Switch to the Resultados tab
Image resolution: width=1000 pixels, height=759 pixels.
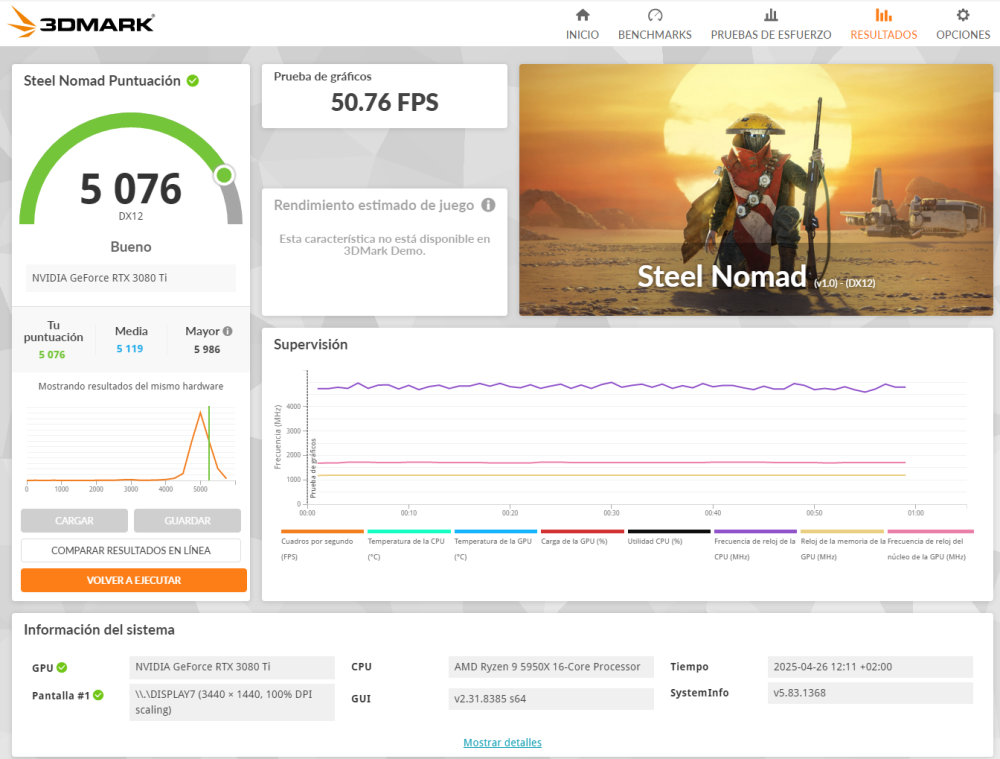[x=883, y=24]
